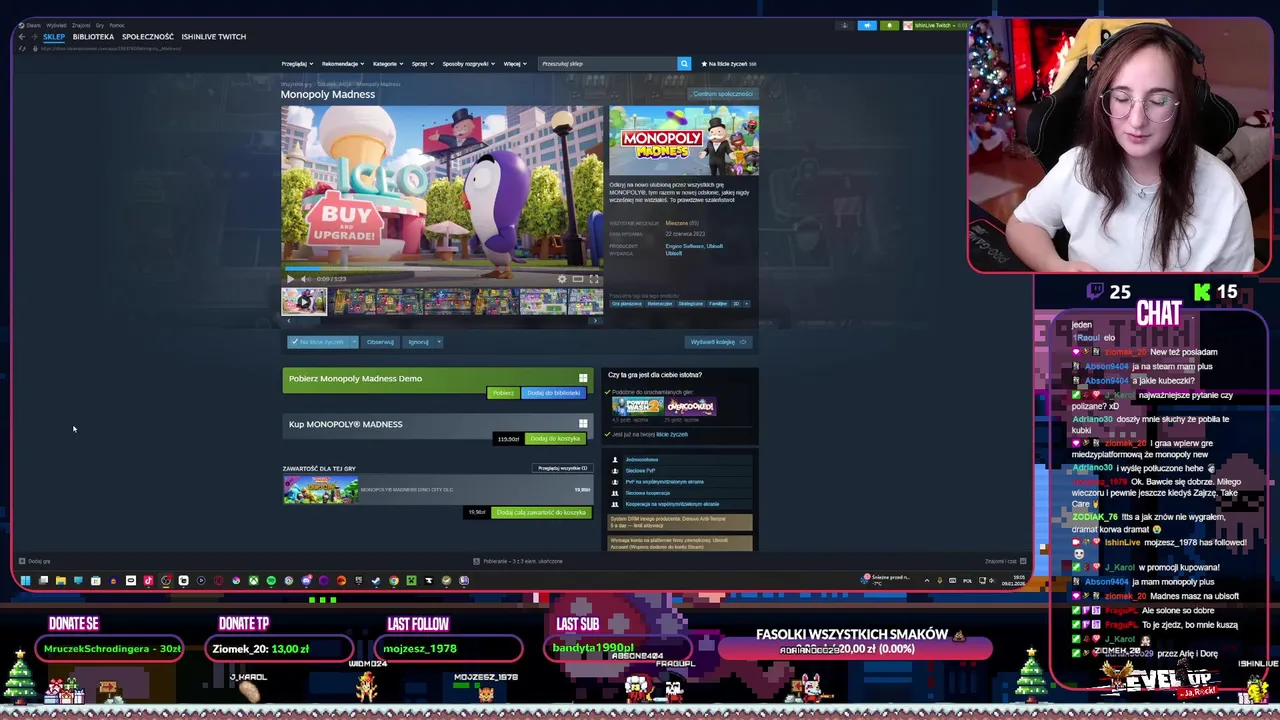The height and width of the screenshot is (720, 1280).
Task: Open Windows Start menu
Action: click(26, 580)
